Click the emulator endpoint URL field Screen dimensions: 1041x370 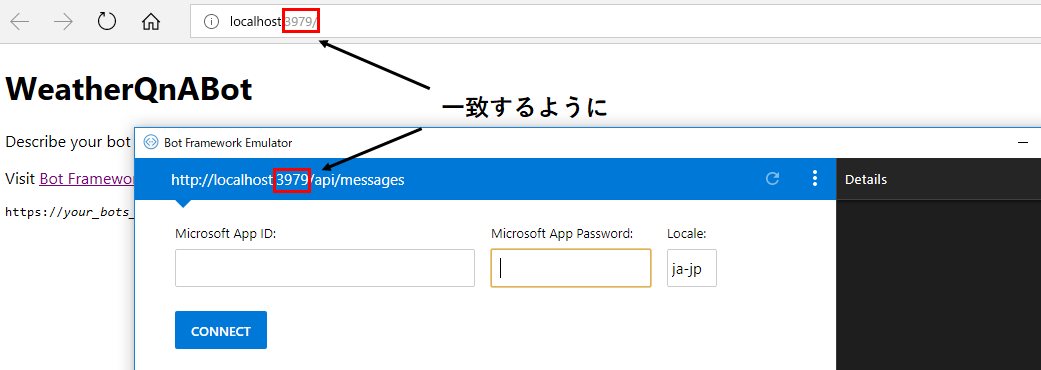pyautogui.click(x=287, y=179)
